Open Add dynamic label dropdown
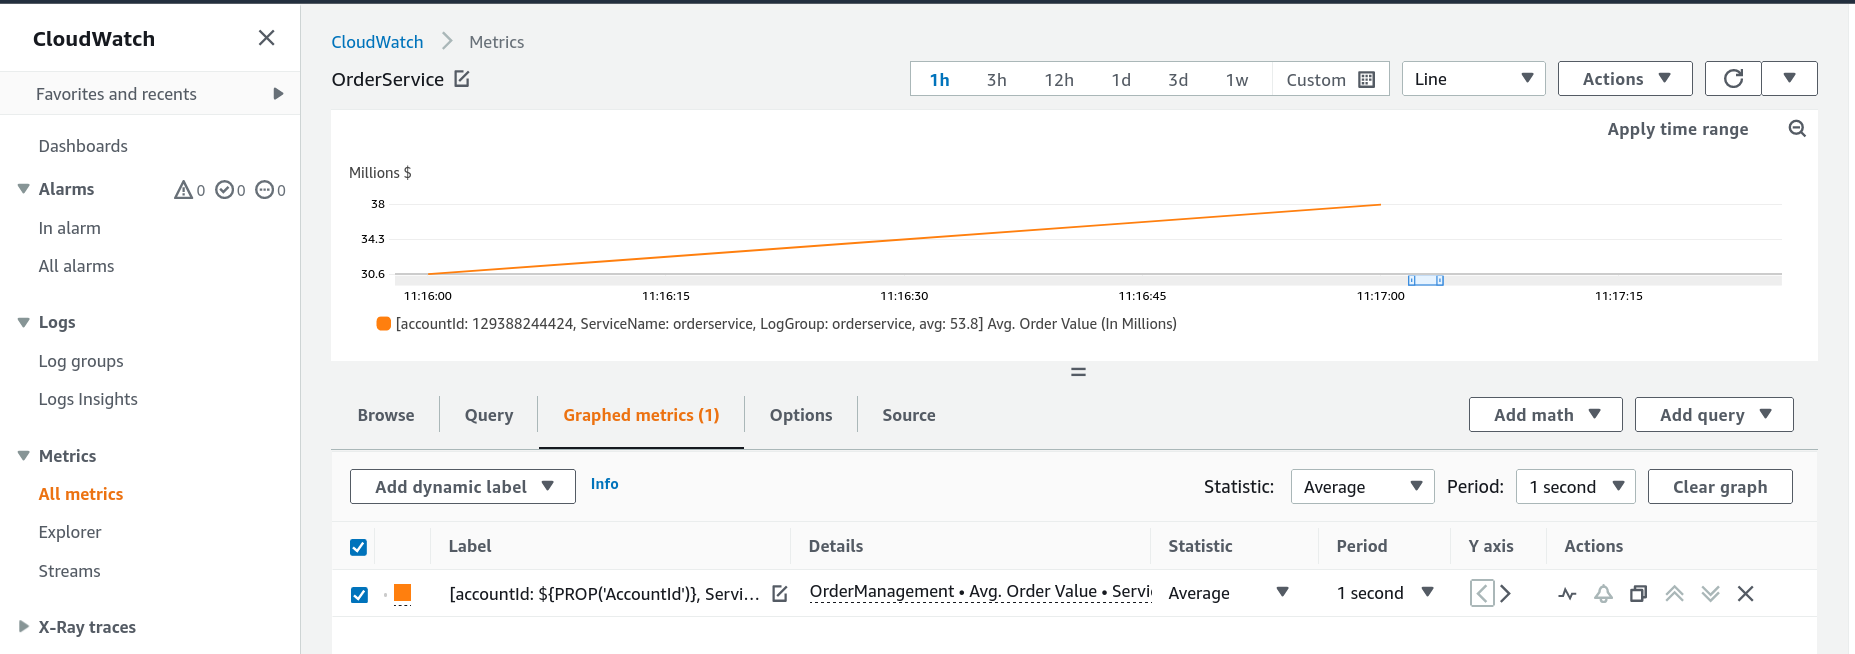 [x=463, y=487]
